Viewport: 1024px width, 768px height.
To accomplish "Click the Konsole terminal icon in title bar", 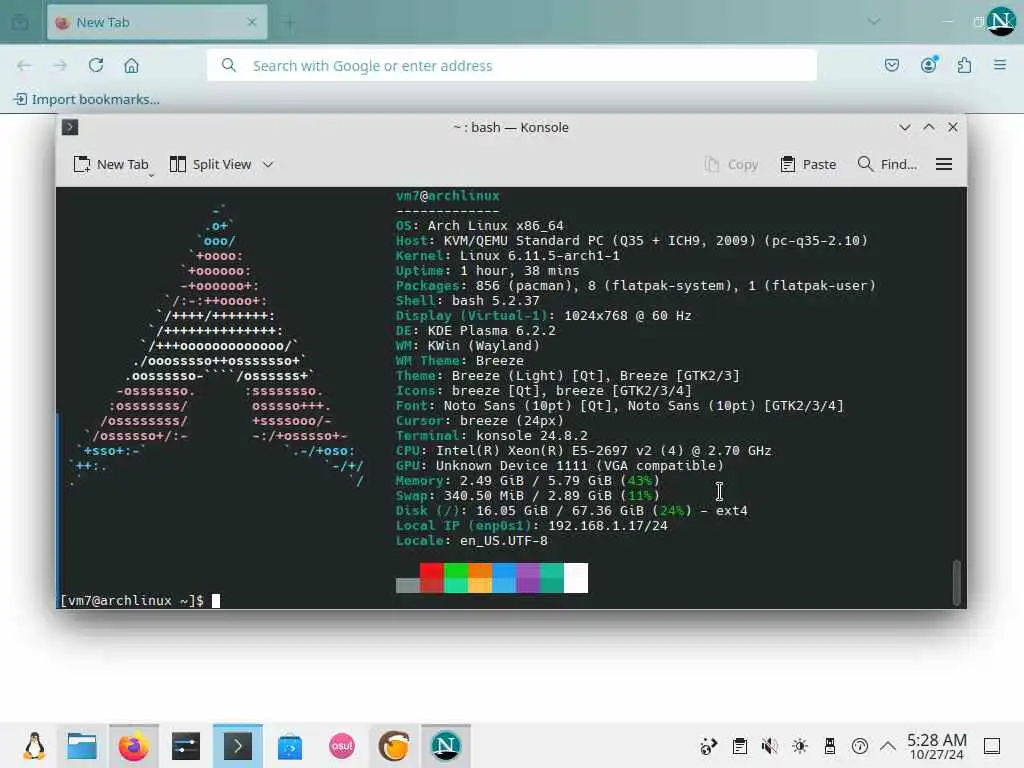I will pyautogui.click(x=70, y=127).
